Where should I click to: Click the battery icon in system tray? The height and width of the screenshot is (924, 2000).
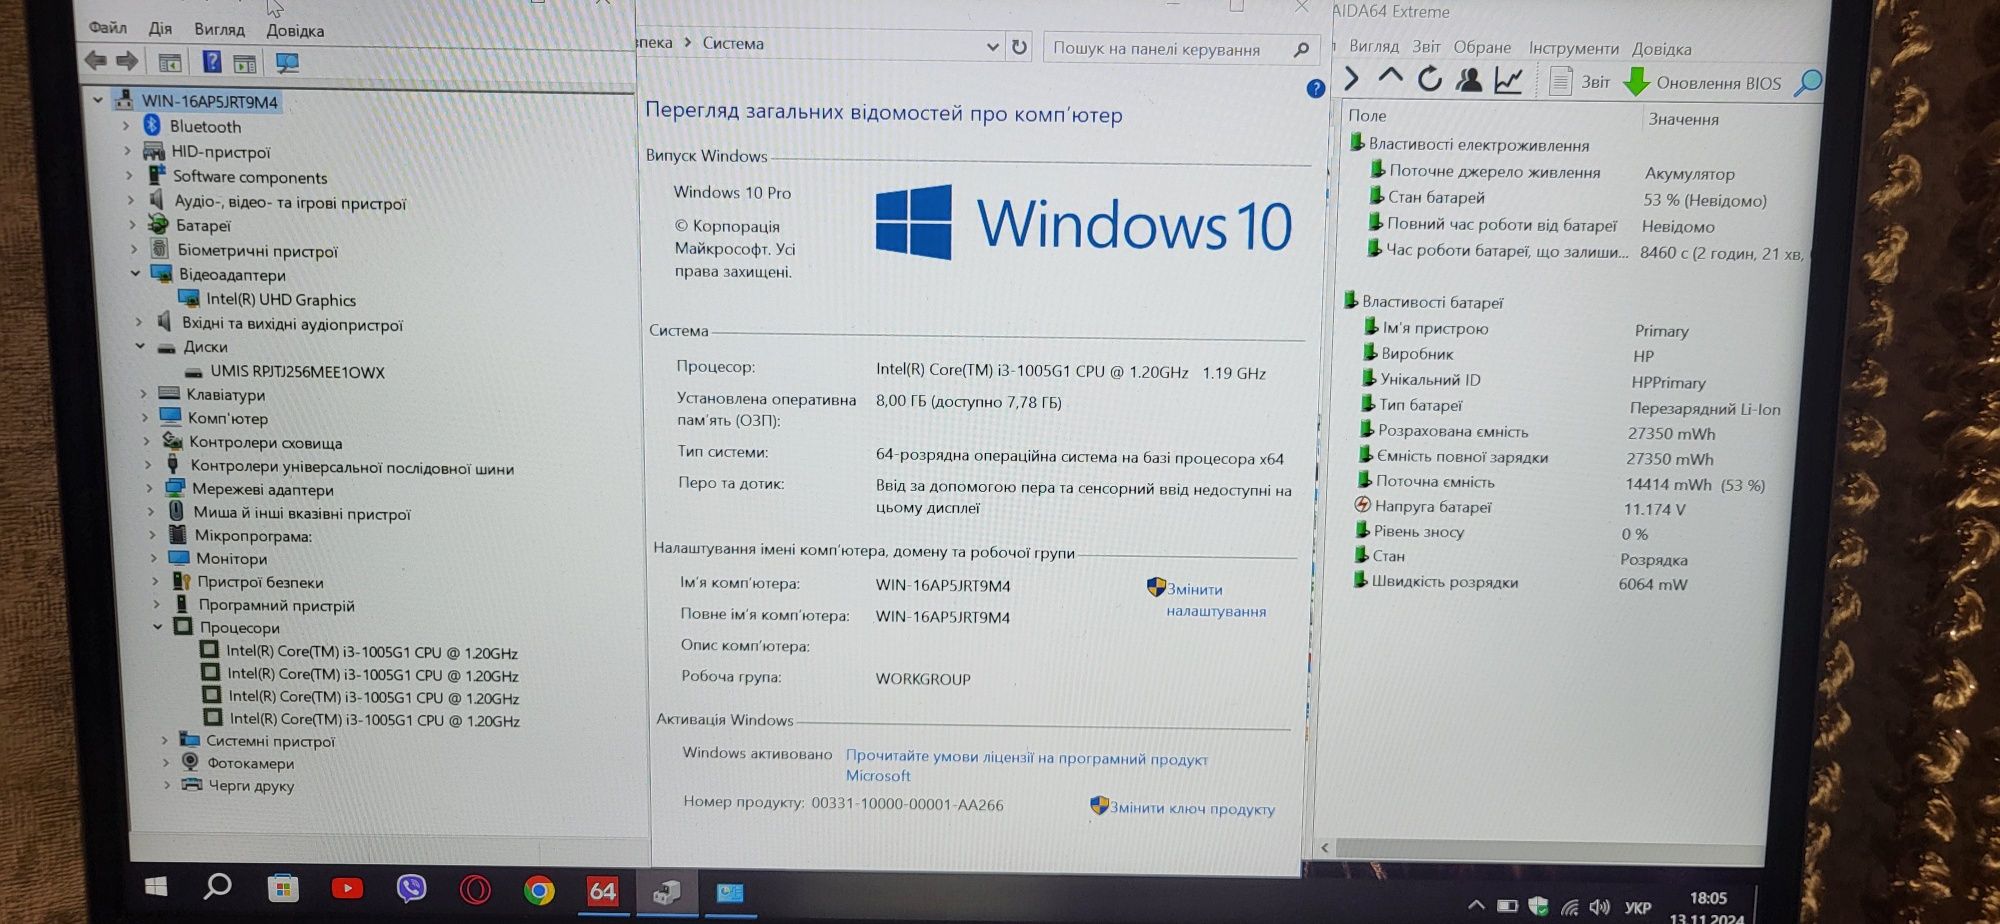tap(1507, 906)
